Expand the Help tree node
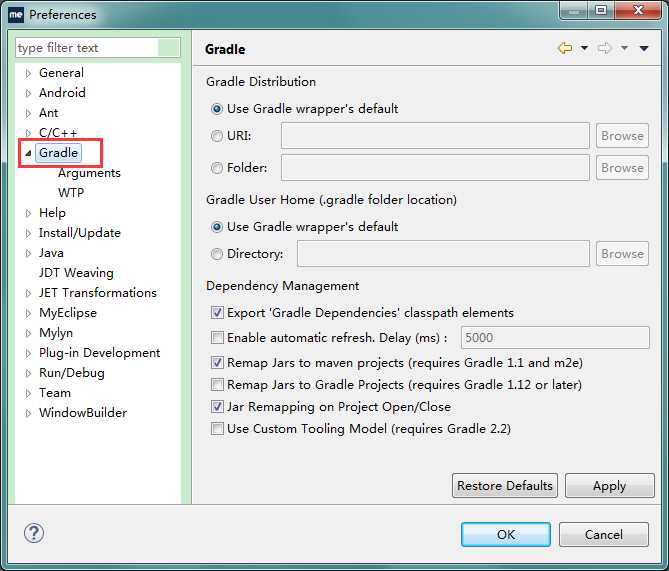 tap(28, 213)
